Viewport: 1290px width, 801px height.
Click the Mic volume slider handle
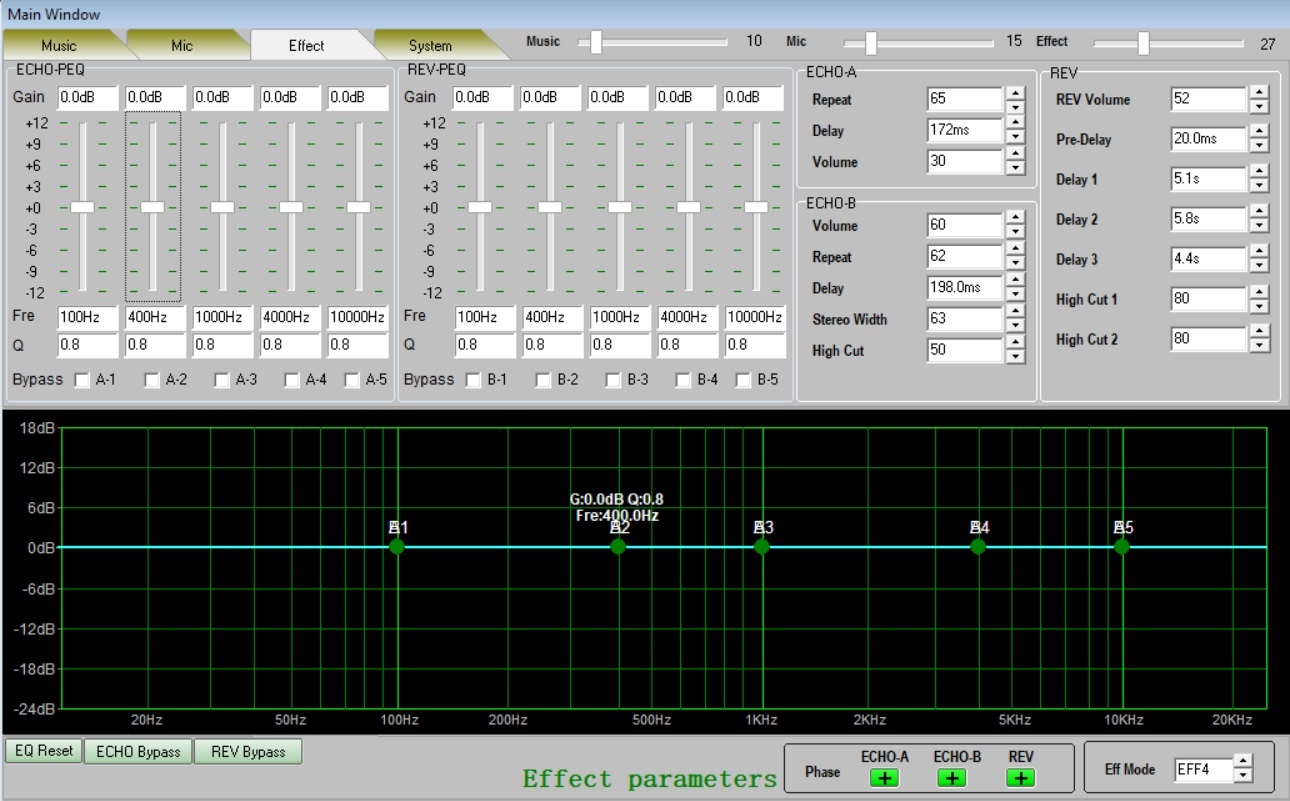pos(871,42)
